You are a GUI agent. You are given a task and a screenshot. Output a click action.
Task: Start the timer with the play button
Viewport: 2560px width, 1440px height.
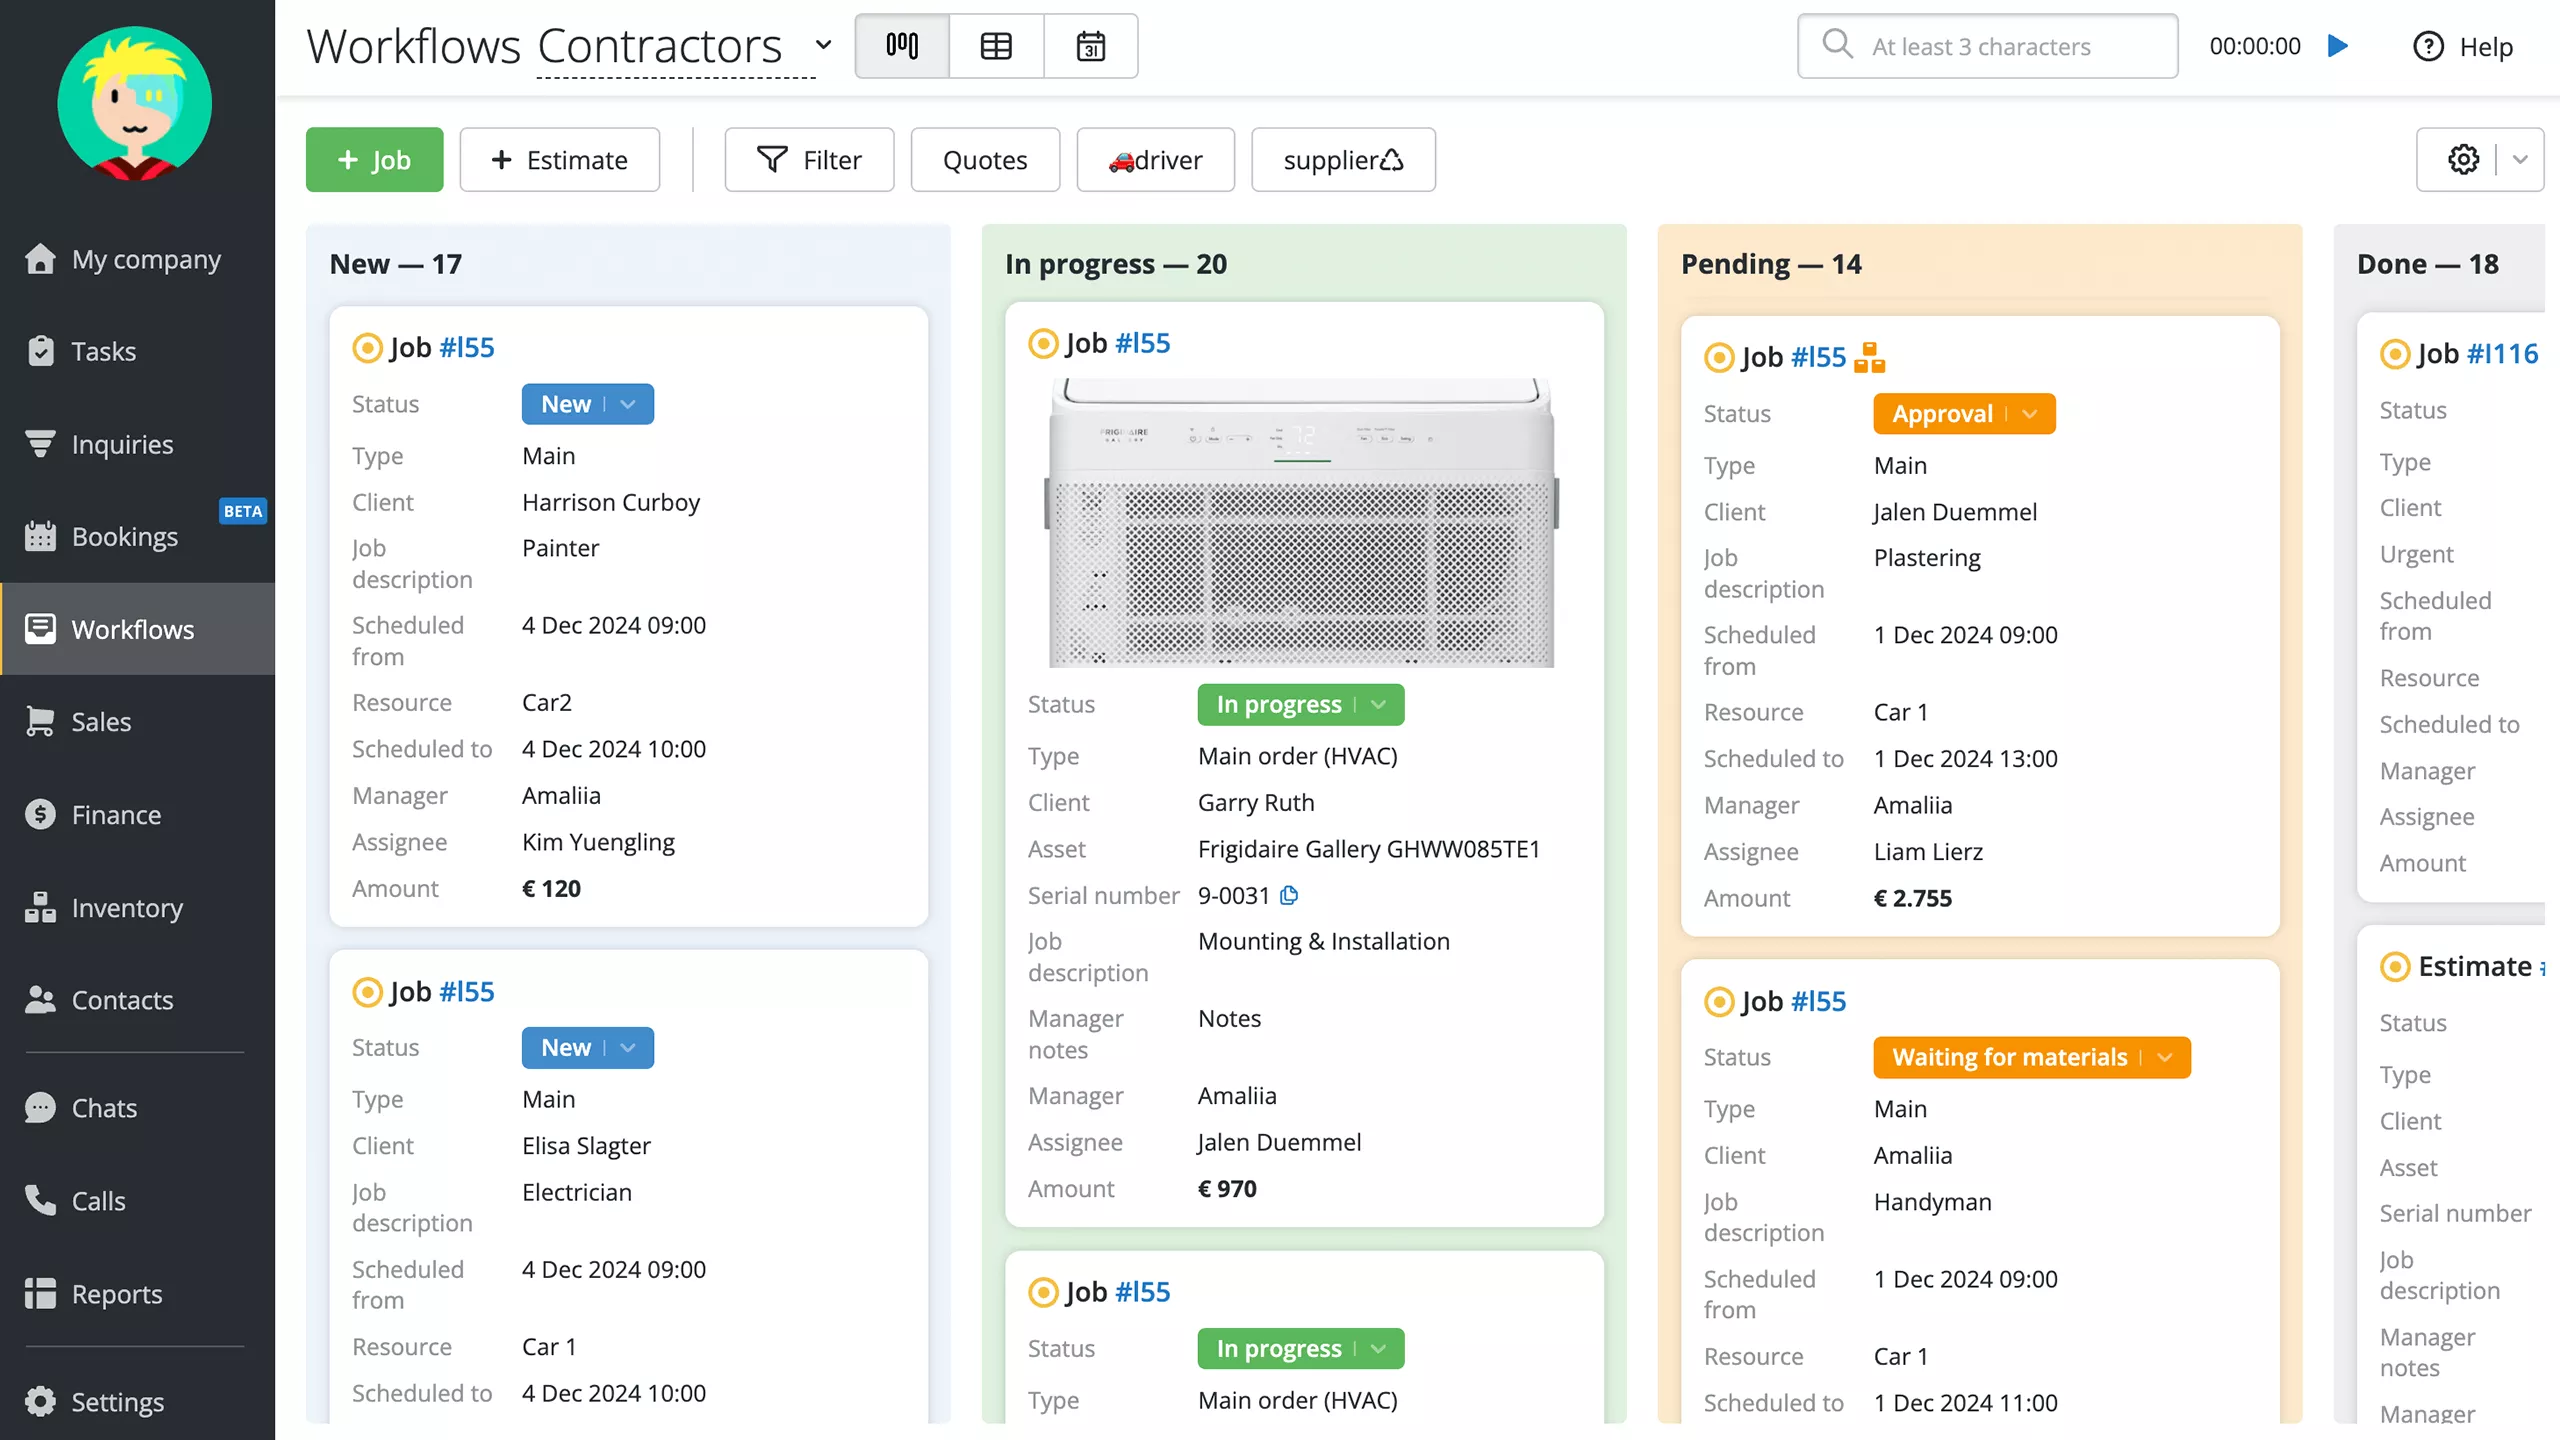click(x=2337, y=46)
